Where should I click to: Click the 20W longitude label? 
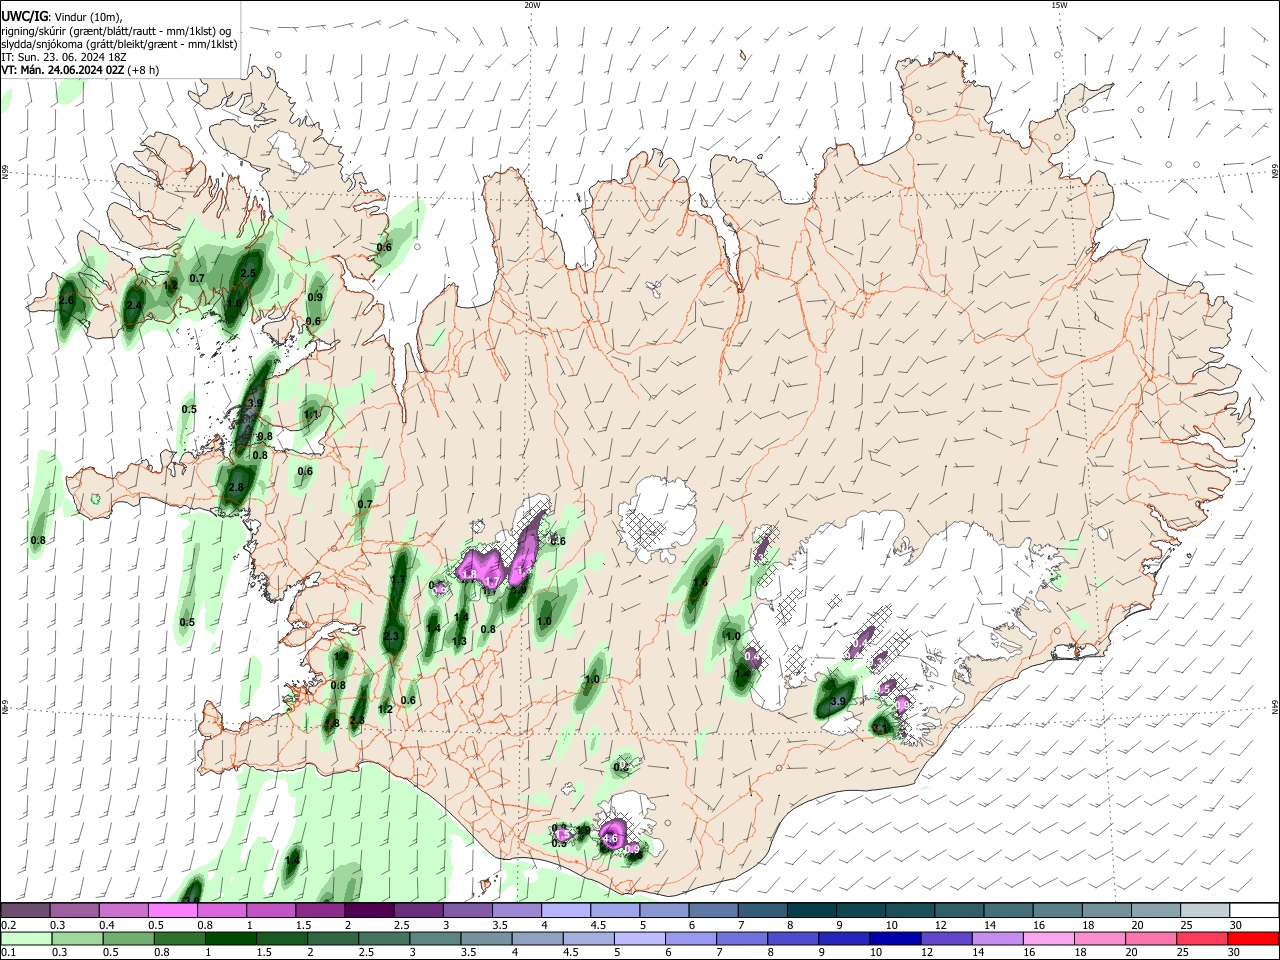(532, 5)
